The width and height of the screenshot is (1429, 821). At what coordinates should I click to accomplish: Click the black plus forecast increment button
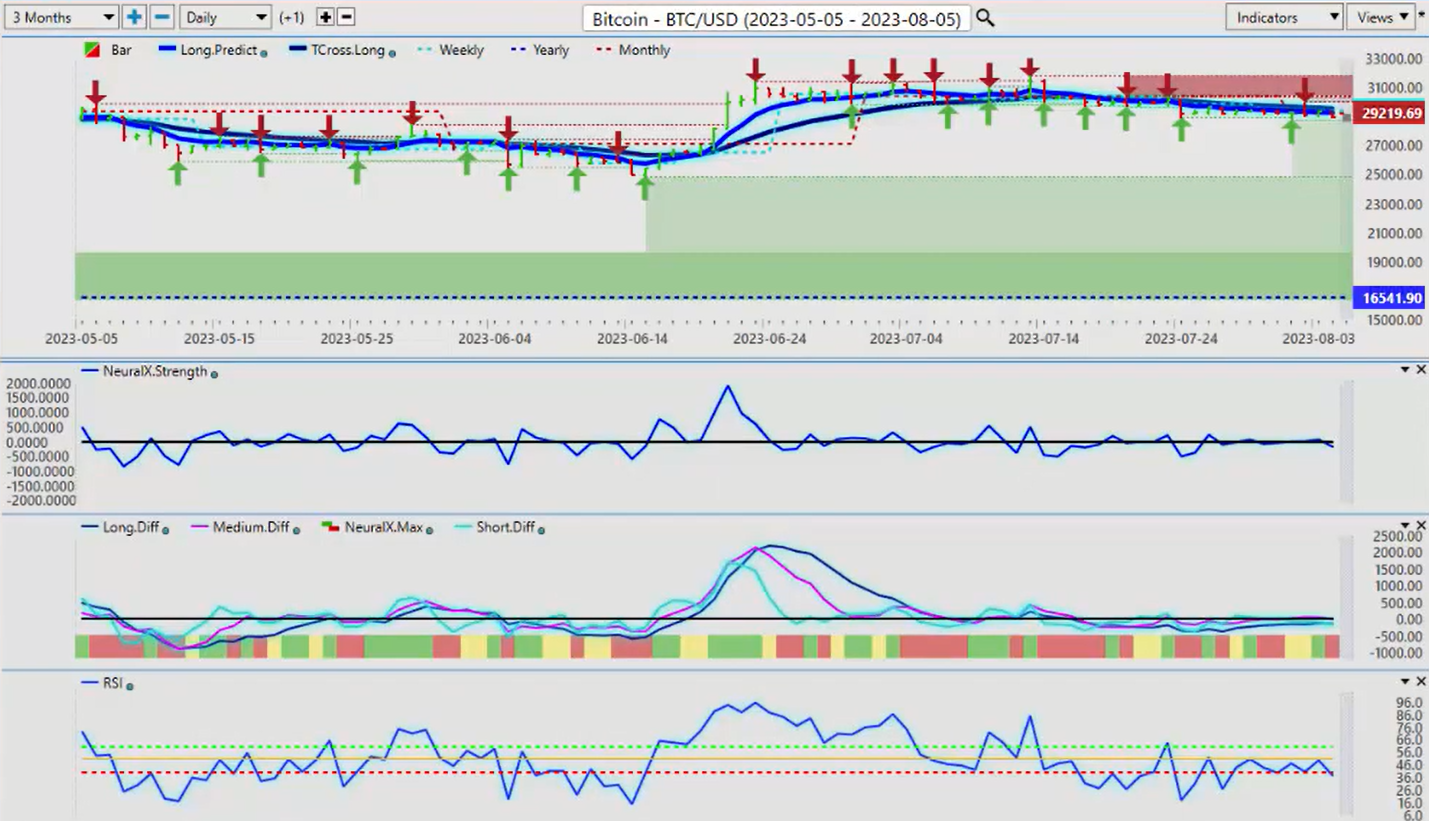(x=325, y=17)
